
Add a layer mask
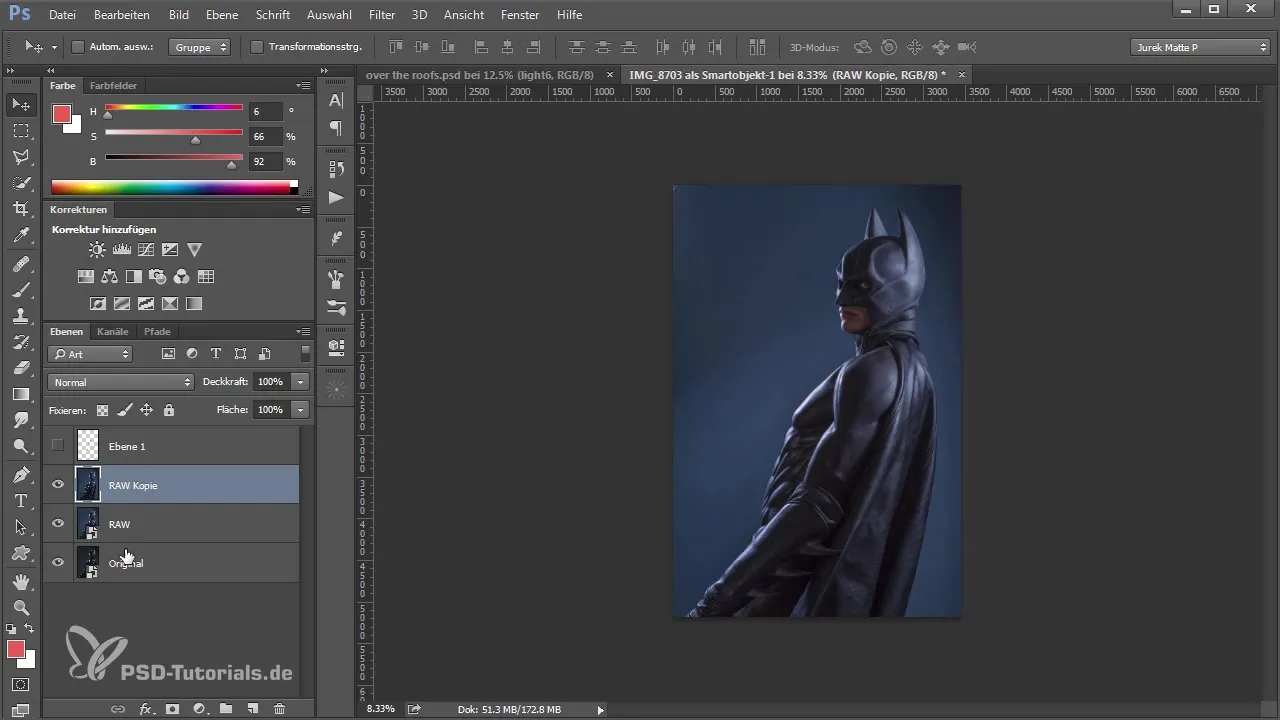point(172,709)
